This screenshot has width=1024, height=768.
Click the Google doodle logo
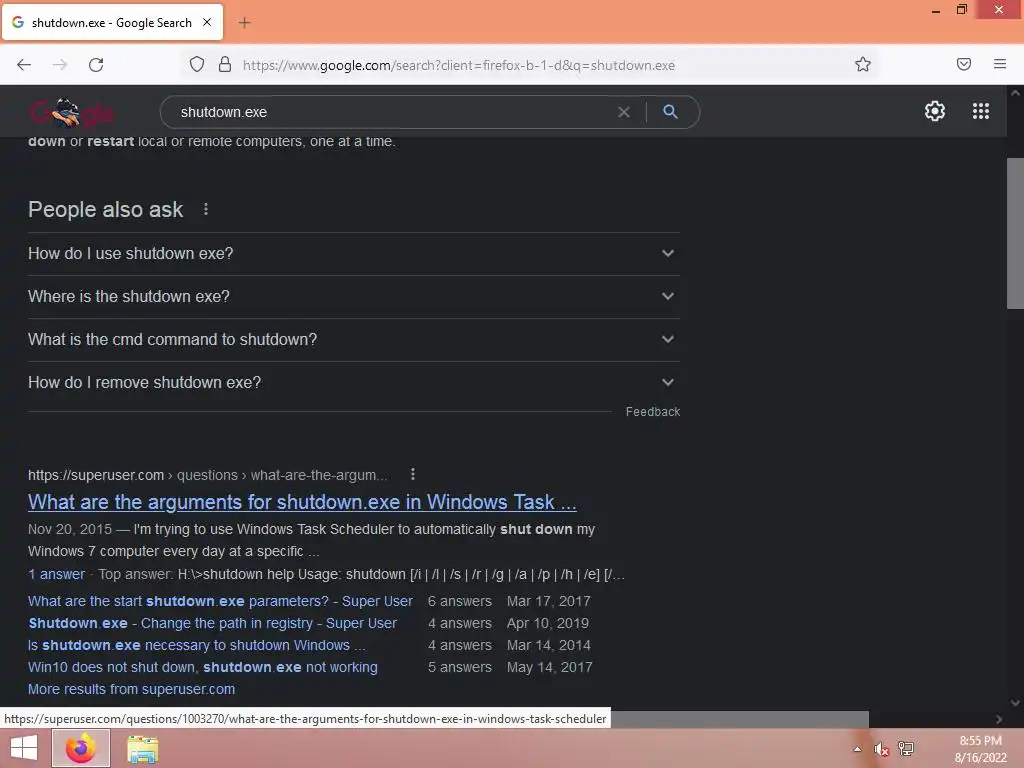[x=72, y=112]
